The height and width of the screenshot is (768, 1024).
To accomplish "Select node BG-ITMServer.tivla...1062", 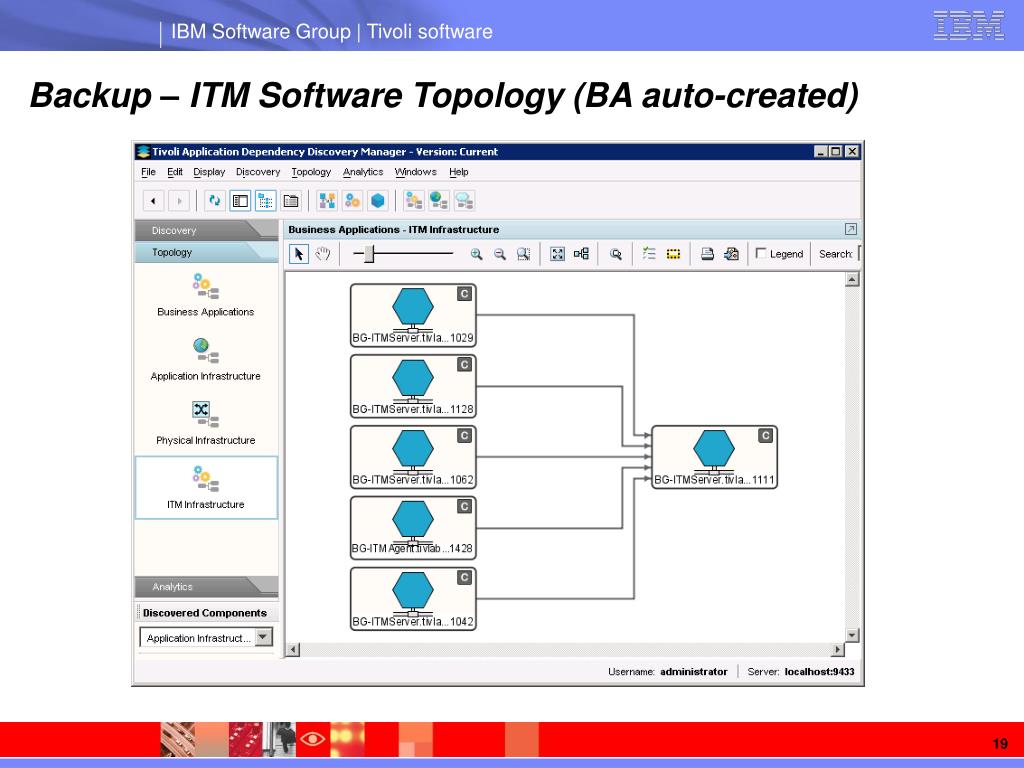I will click(x=413, y=457).
